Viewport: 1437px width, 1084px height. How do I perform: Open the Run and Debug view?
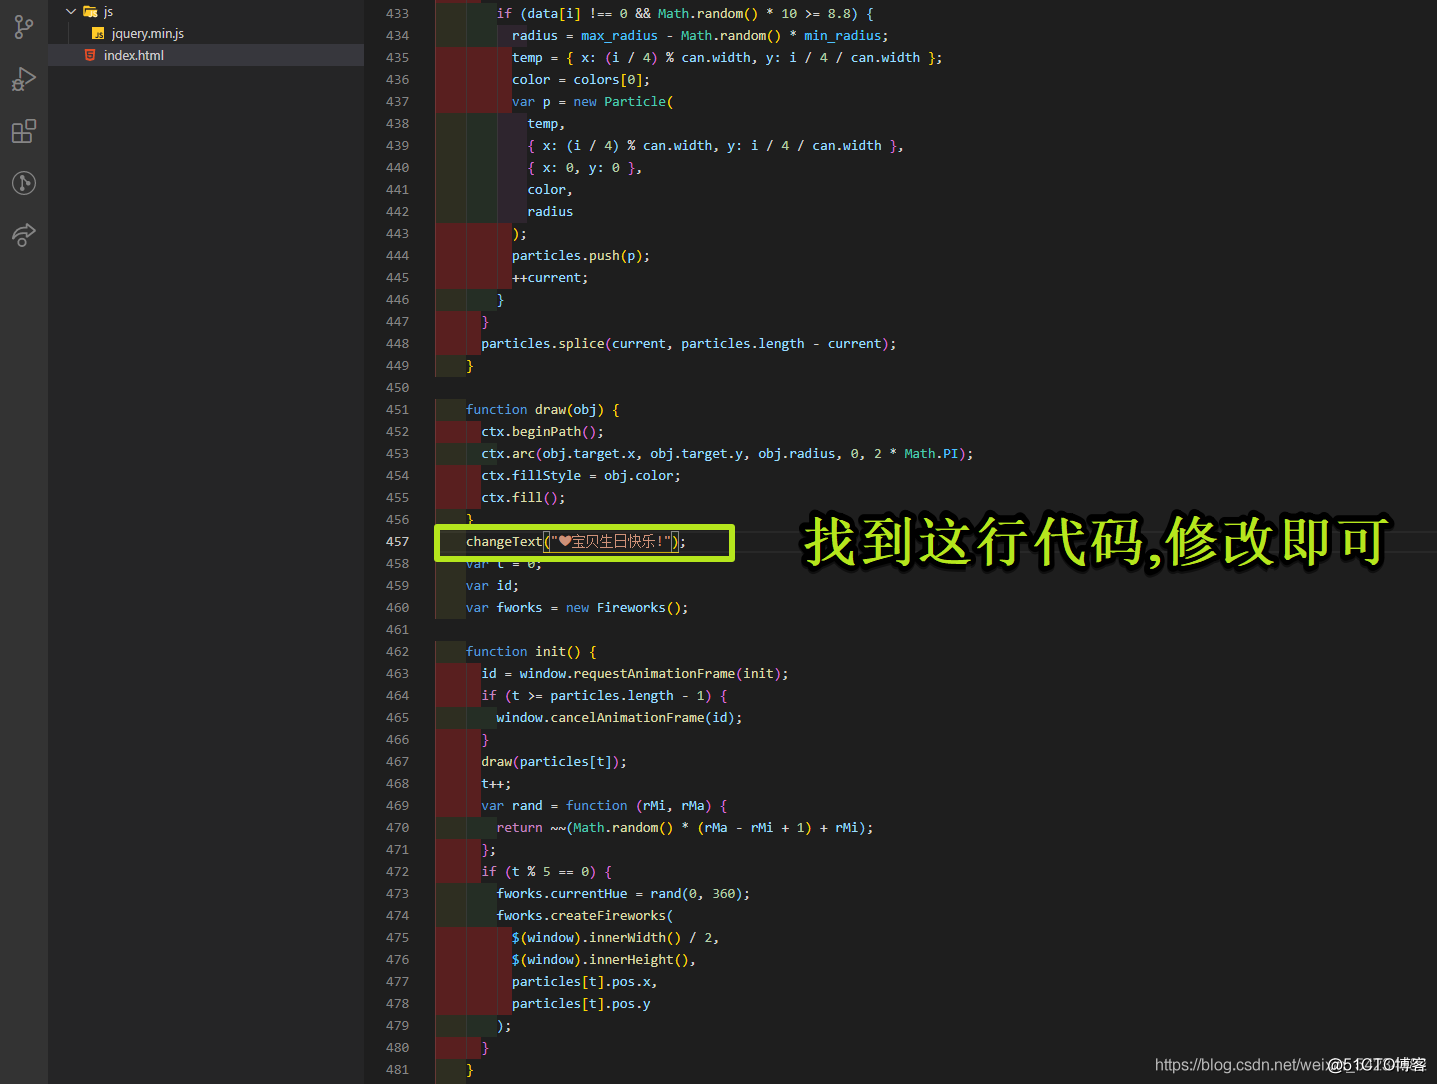pyautogui.click(x=23, y=79)
